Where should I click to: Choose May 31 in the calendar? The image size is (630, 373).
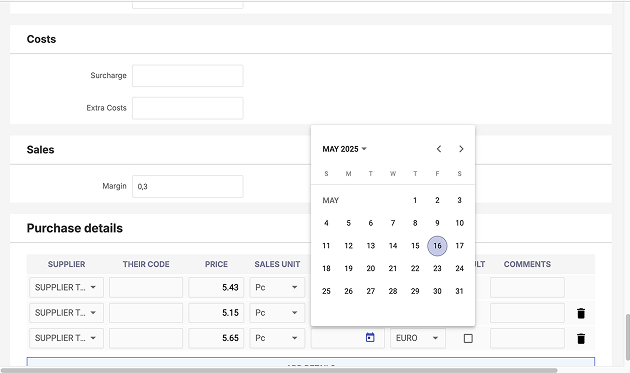(x=459, y=291)
